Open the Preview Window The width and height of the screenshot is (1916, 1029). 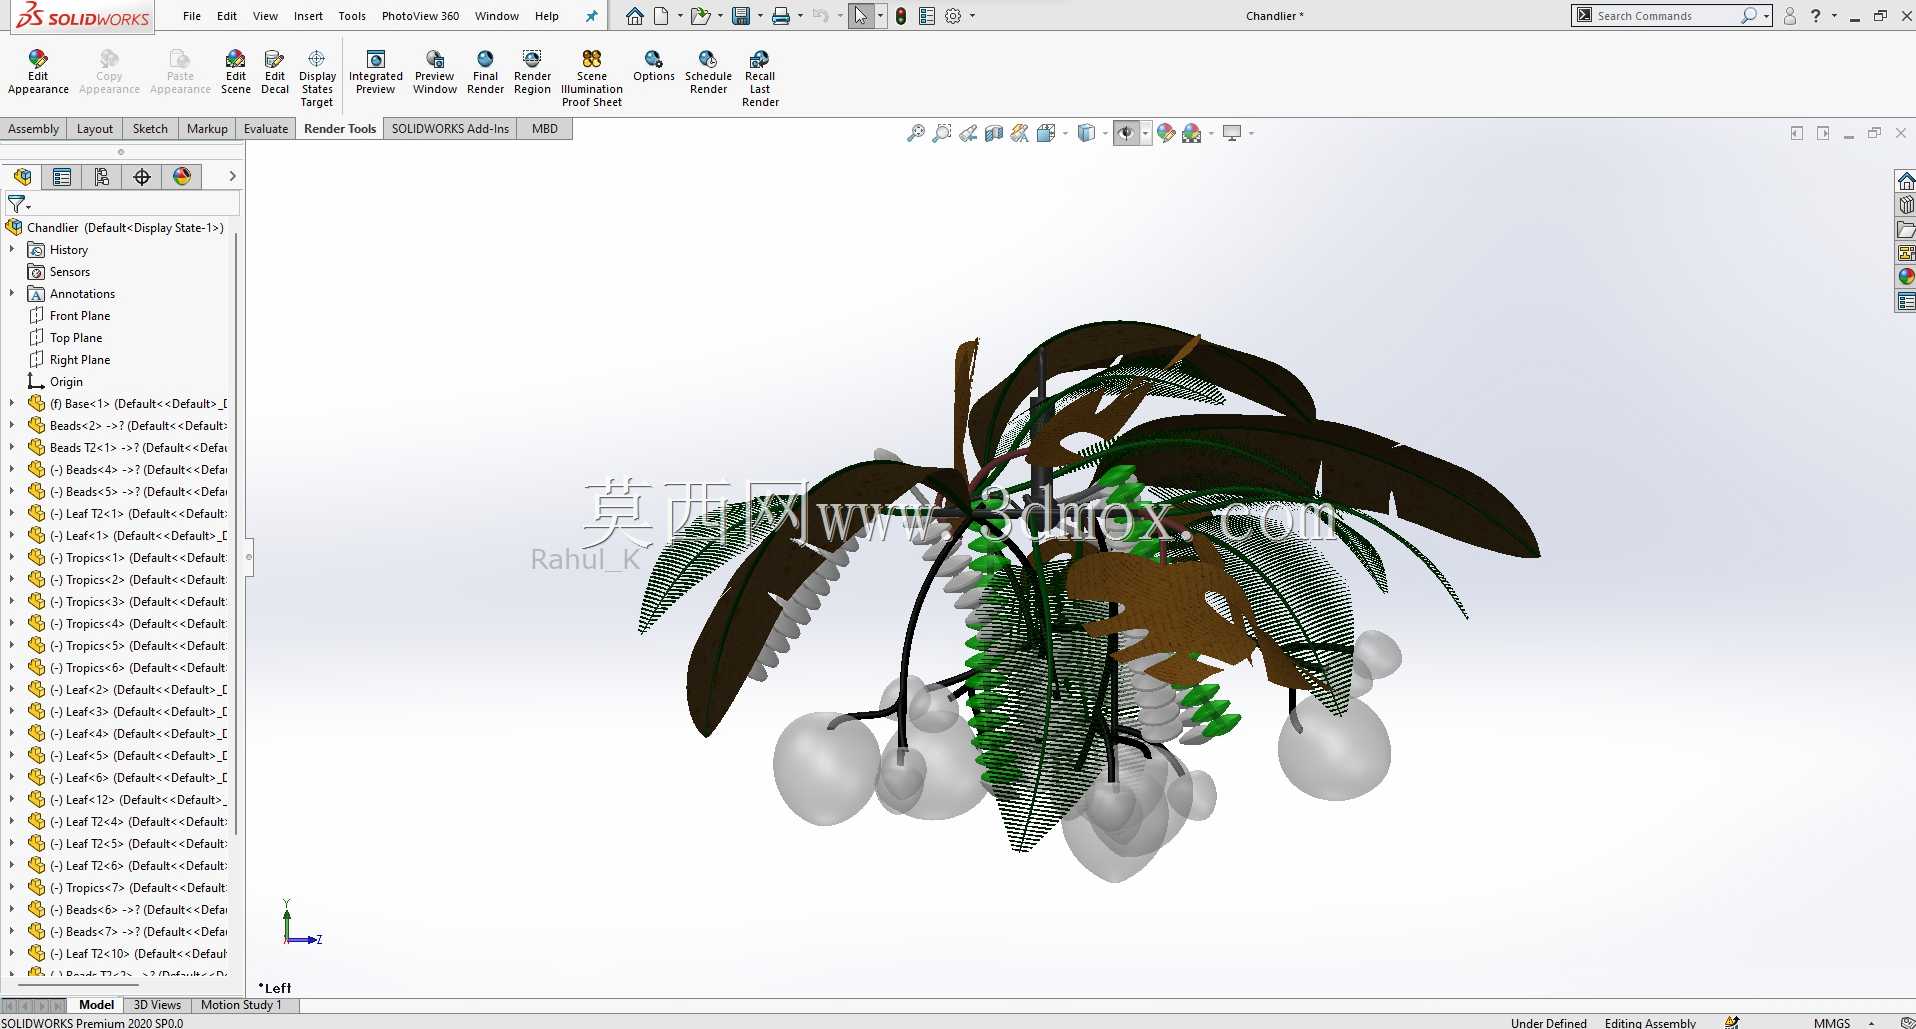pos(435,72)
